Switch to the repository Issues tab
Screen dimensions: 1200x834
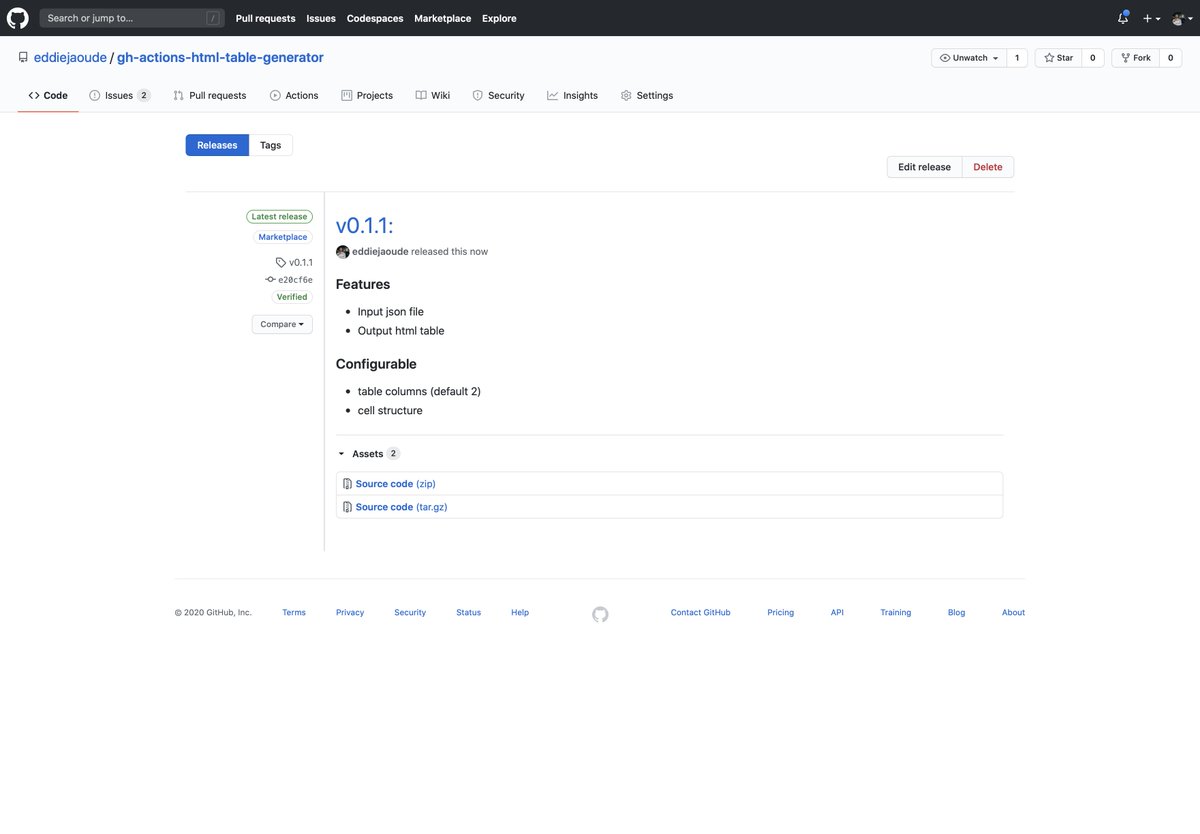click(119, 96)
